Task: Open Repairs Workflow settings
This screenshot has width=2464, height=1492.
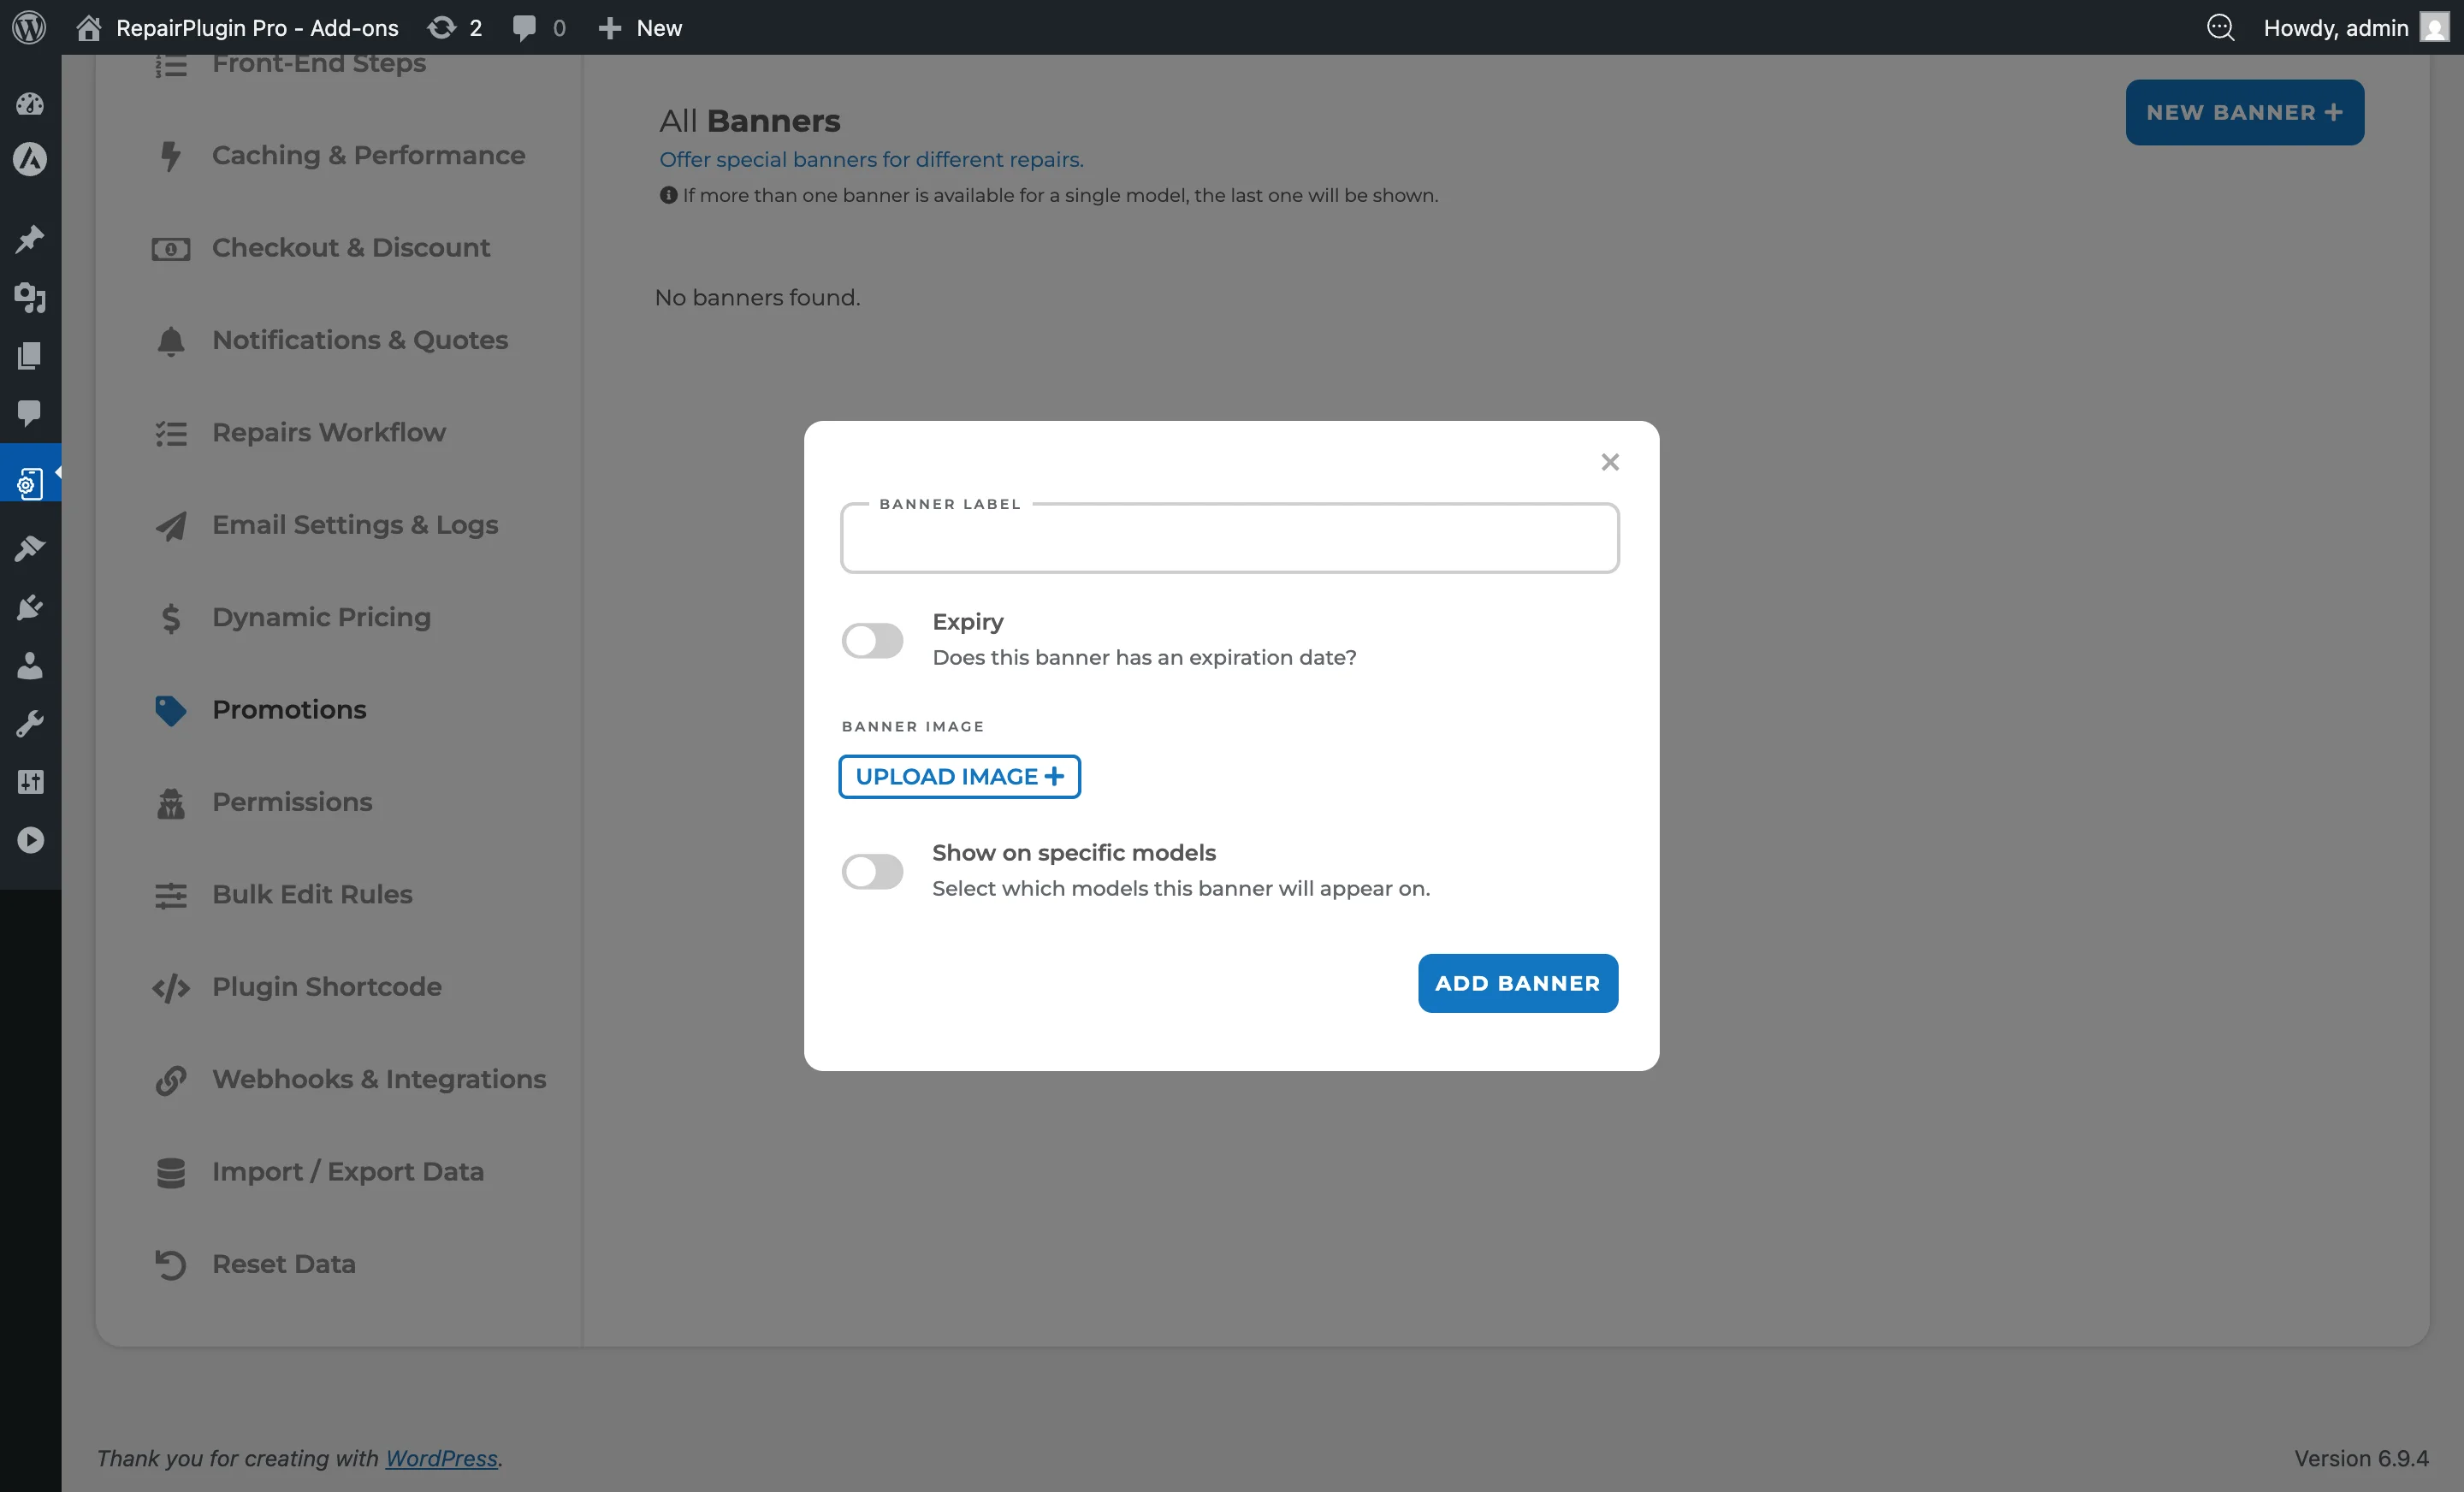Action: tap(329, 432)
